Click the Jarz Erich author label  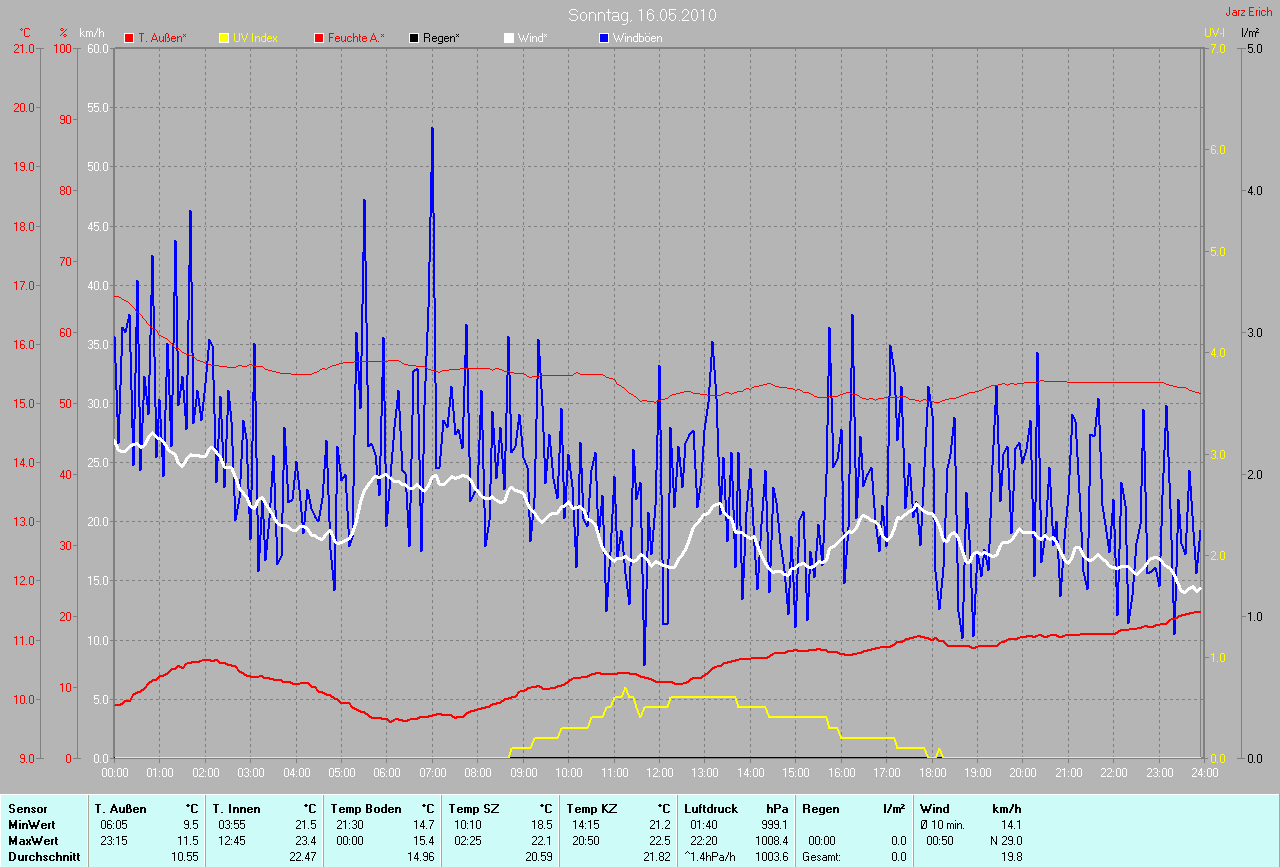tap(1248, 12)
